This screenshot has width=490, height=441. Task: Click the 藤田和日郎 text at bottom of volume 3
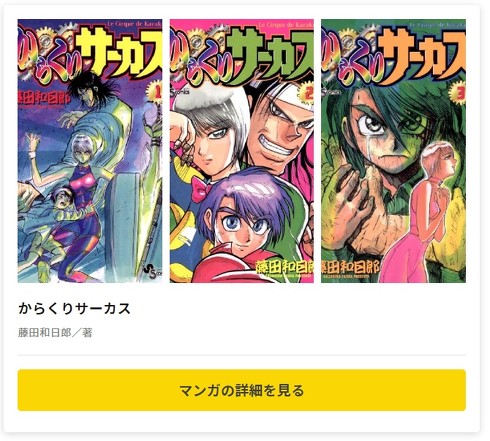[x=350, y=267]
